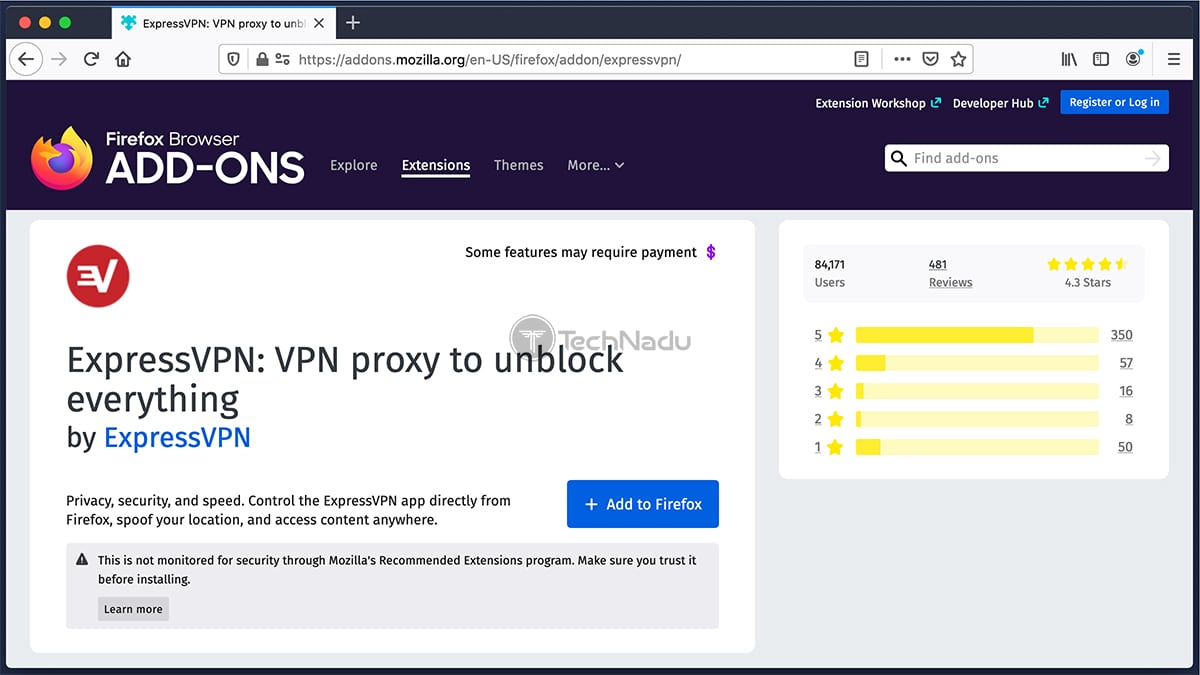
Task: Save page to Pocket icon
Action: pyautogui.click(x=930, y=59)
